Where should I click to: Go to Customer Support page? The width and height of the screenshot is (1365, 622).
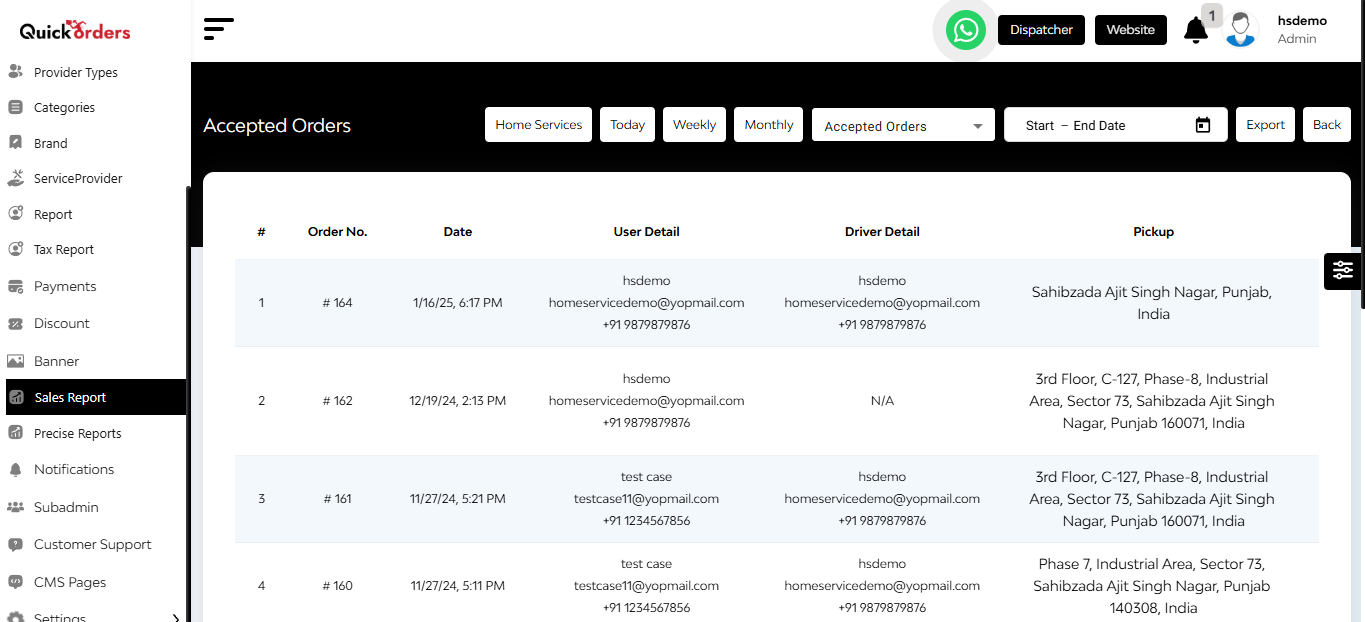coord(93,544)
